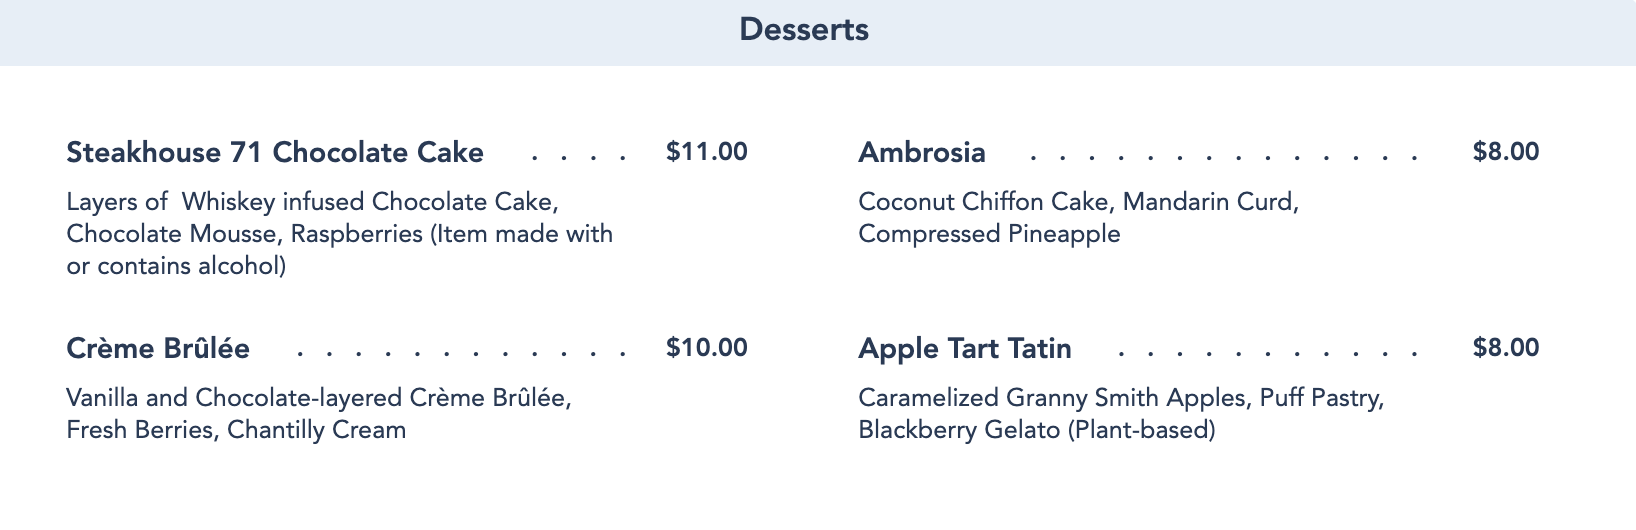This screenshot has height=530, width=1636.
Task: Click the Apple Tart Tatin $8.00 price
Action: pos(1506,348)
